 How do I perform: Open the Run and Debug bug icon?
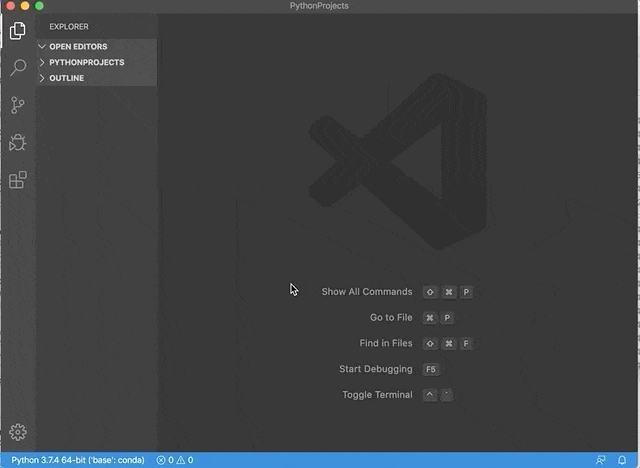pyautogui.click(x=18, y=142)
